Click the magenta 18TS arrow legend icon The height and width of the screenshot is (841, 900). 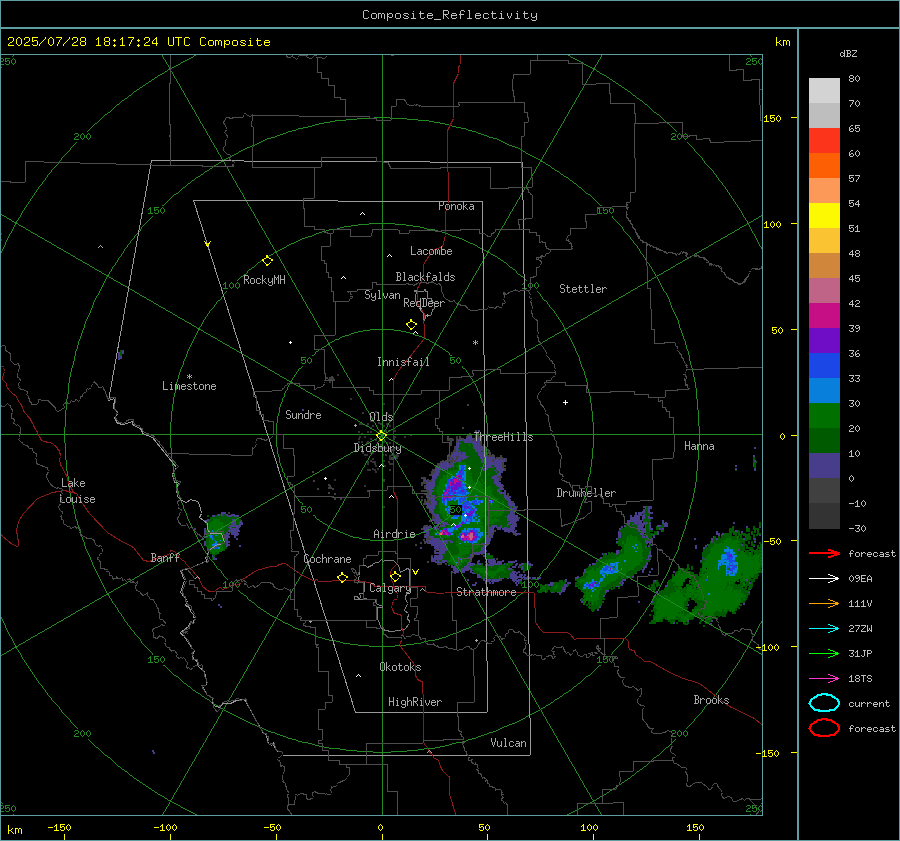pos(824,679)
